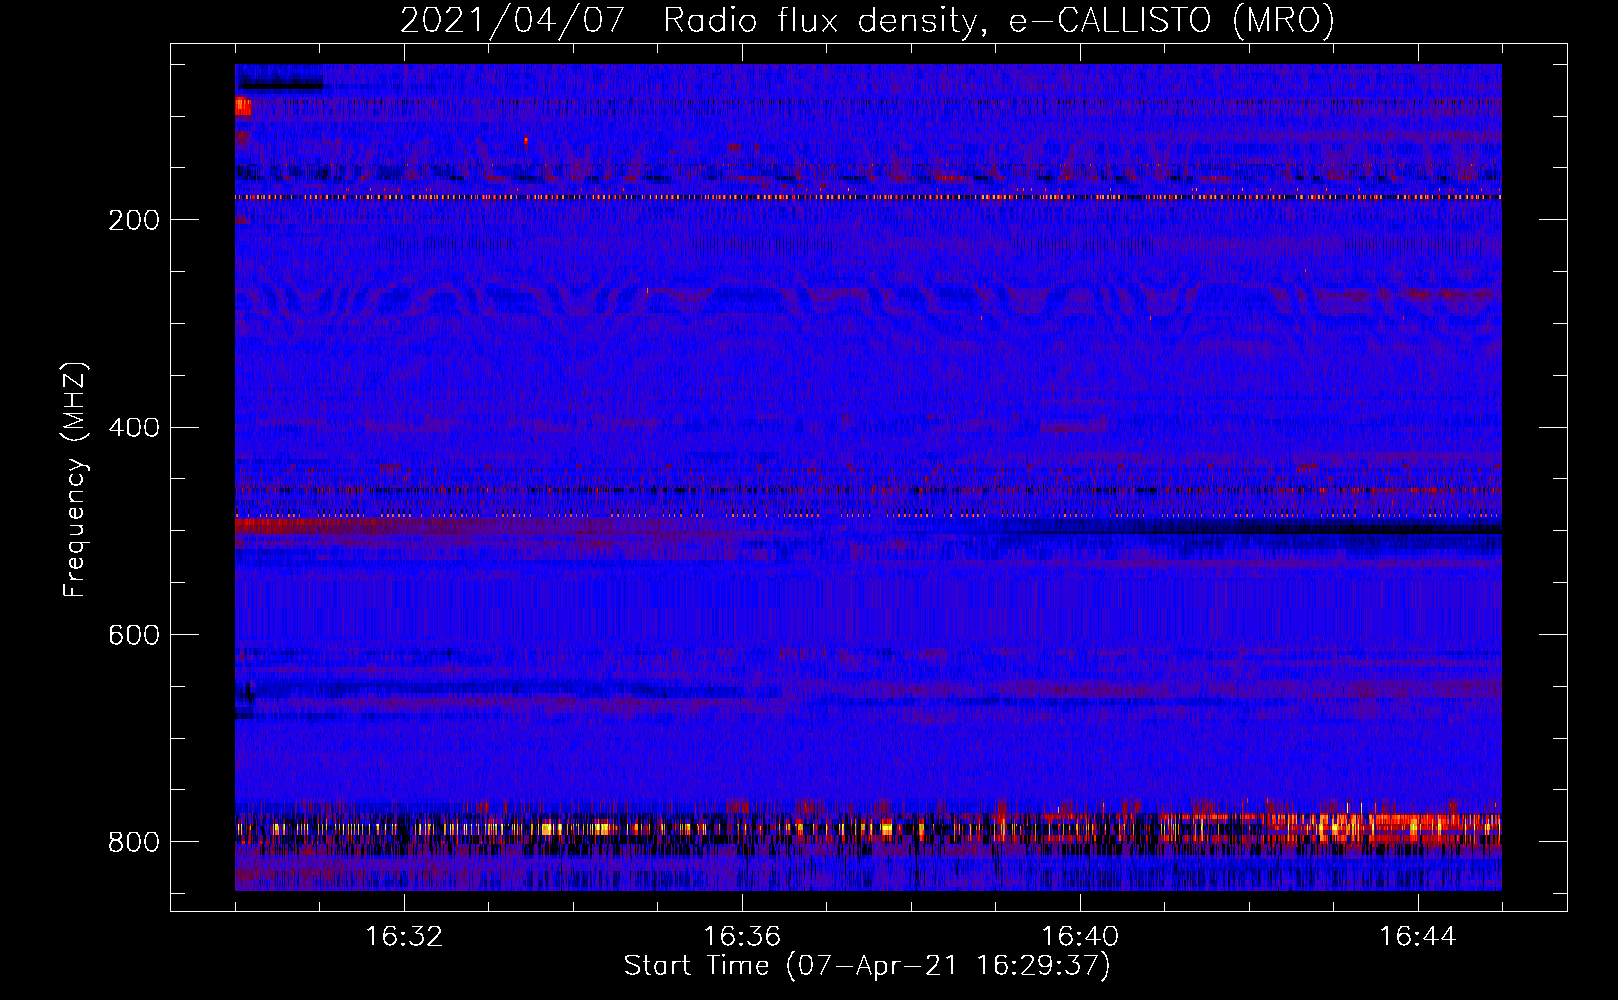
Task: Click the "16:32" time tick label
Action: tap(404, 937)
